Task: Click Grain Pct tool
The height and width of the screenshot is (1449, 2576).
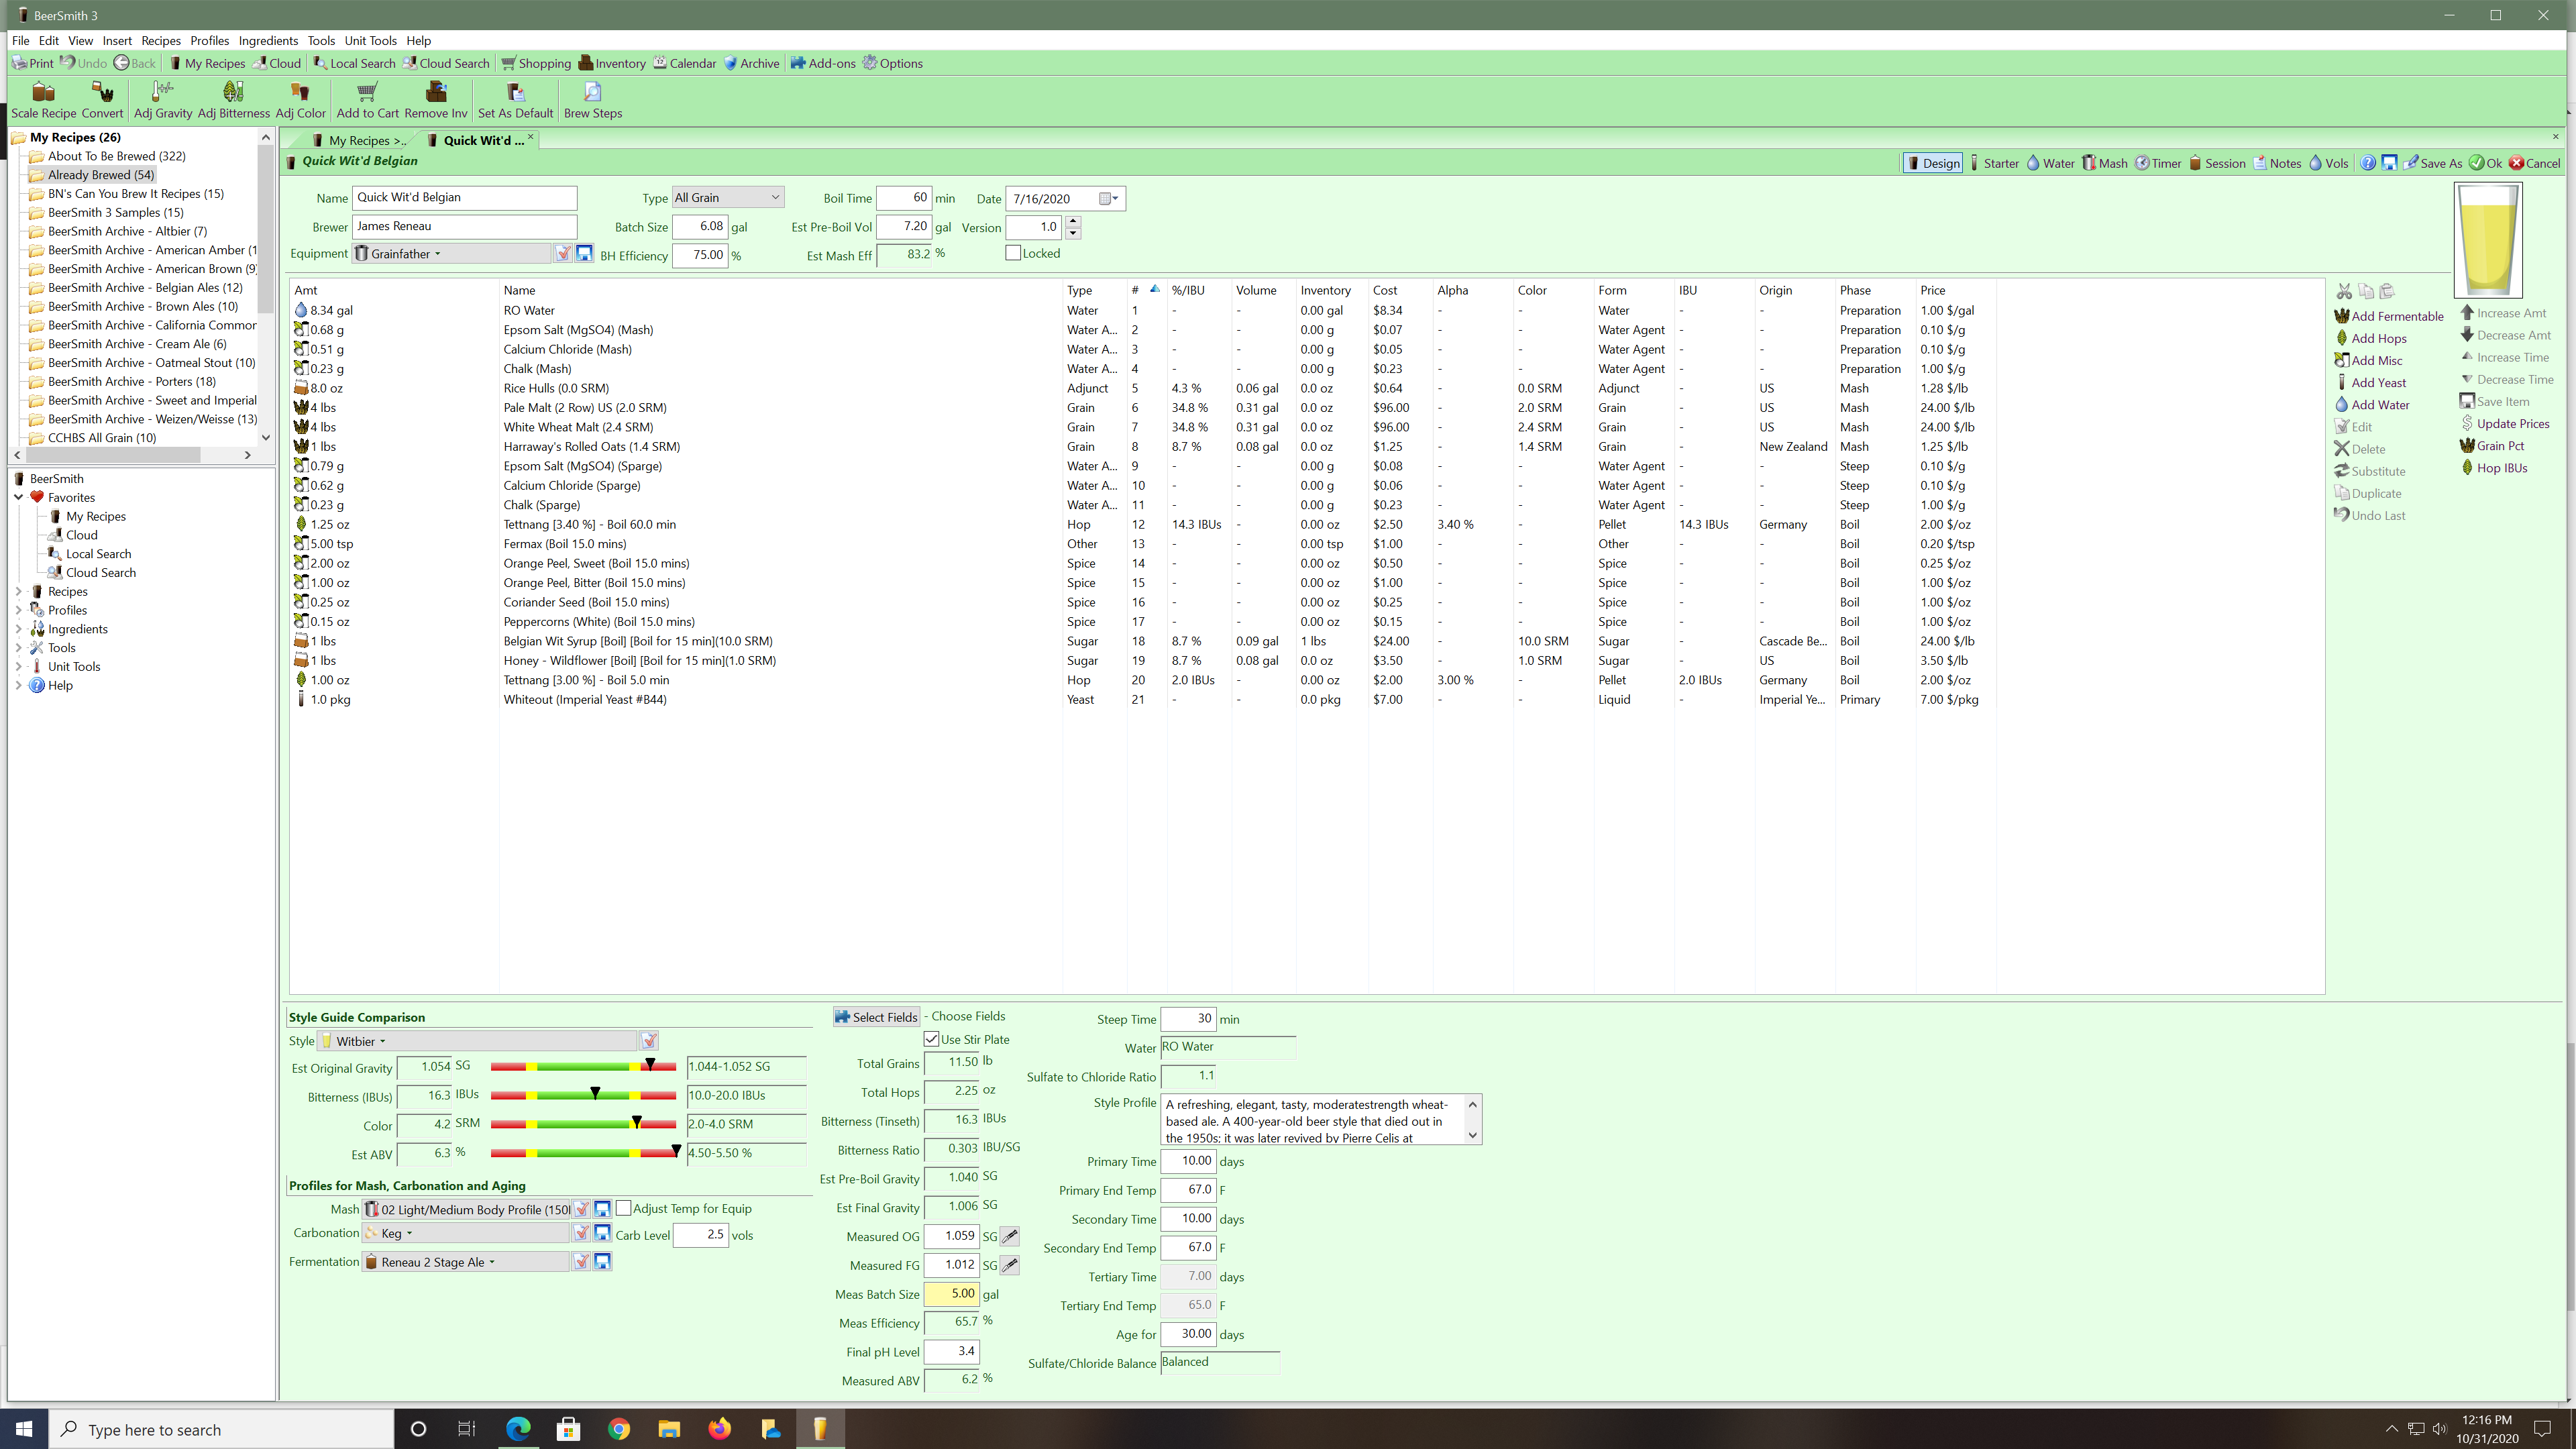Action: (2492, 446)
